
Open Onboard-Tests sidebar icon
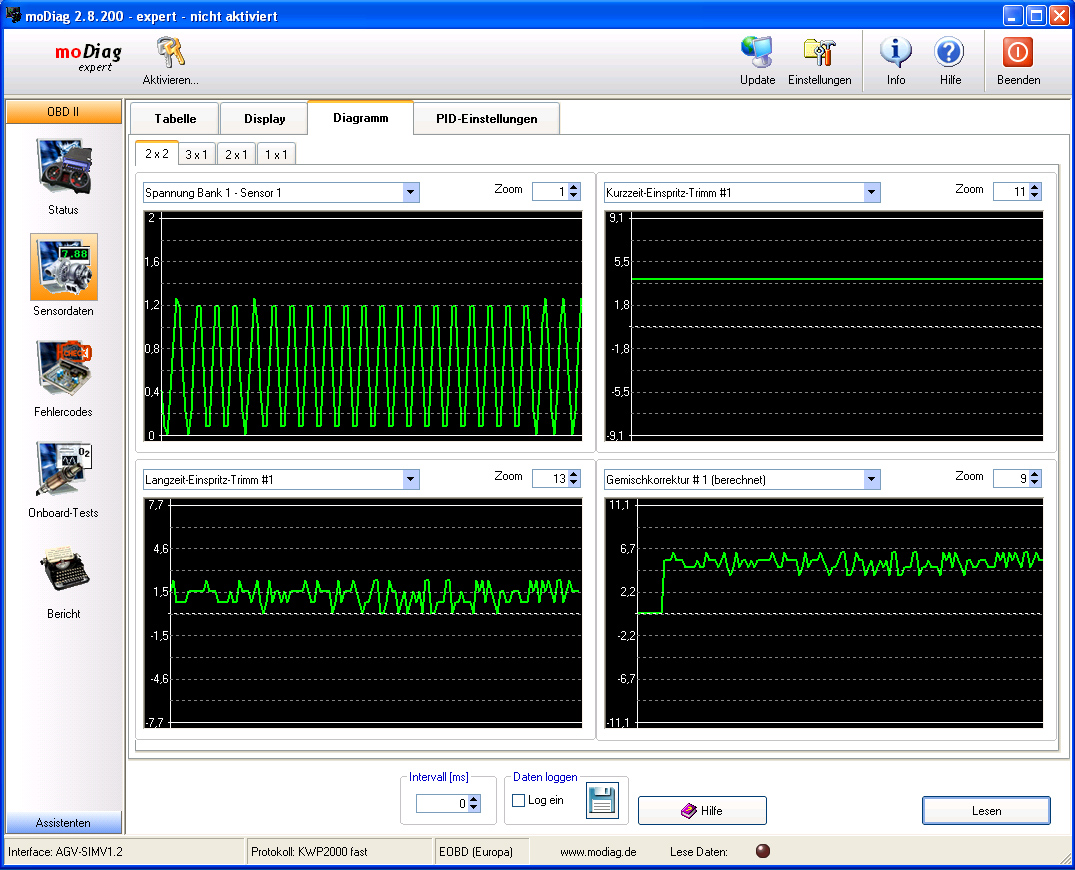coord(64,470)
